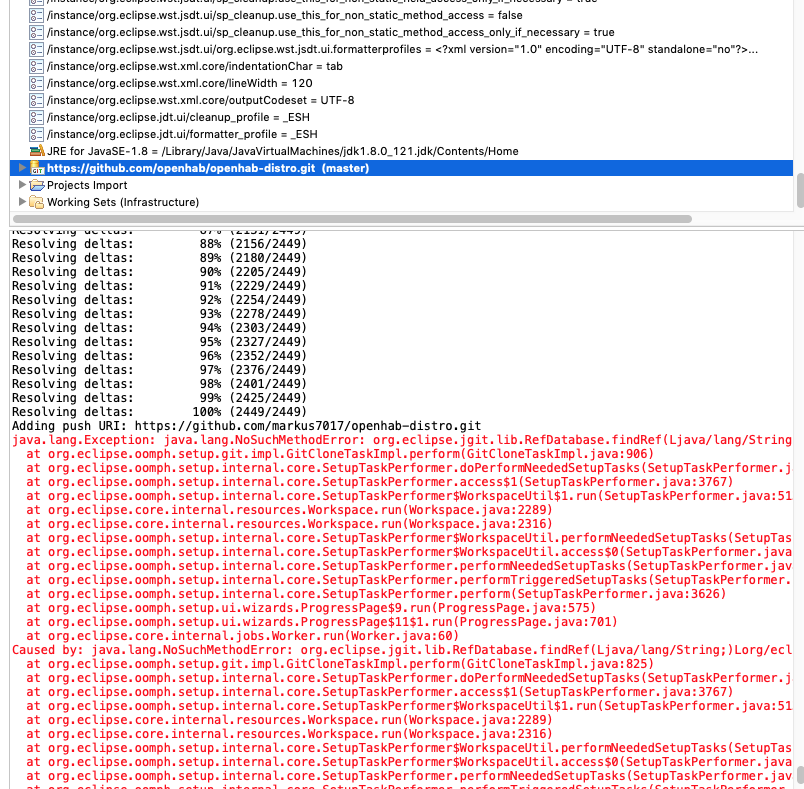
Task: Click the 'Resolving deltas: 88% (2156/2449)' line
Action: 159,244
